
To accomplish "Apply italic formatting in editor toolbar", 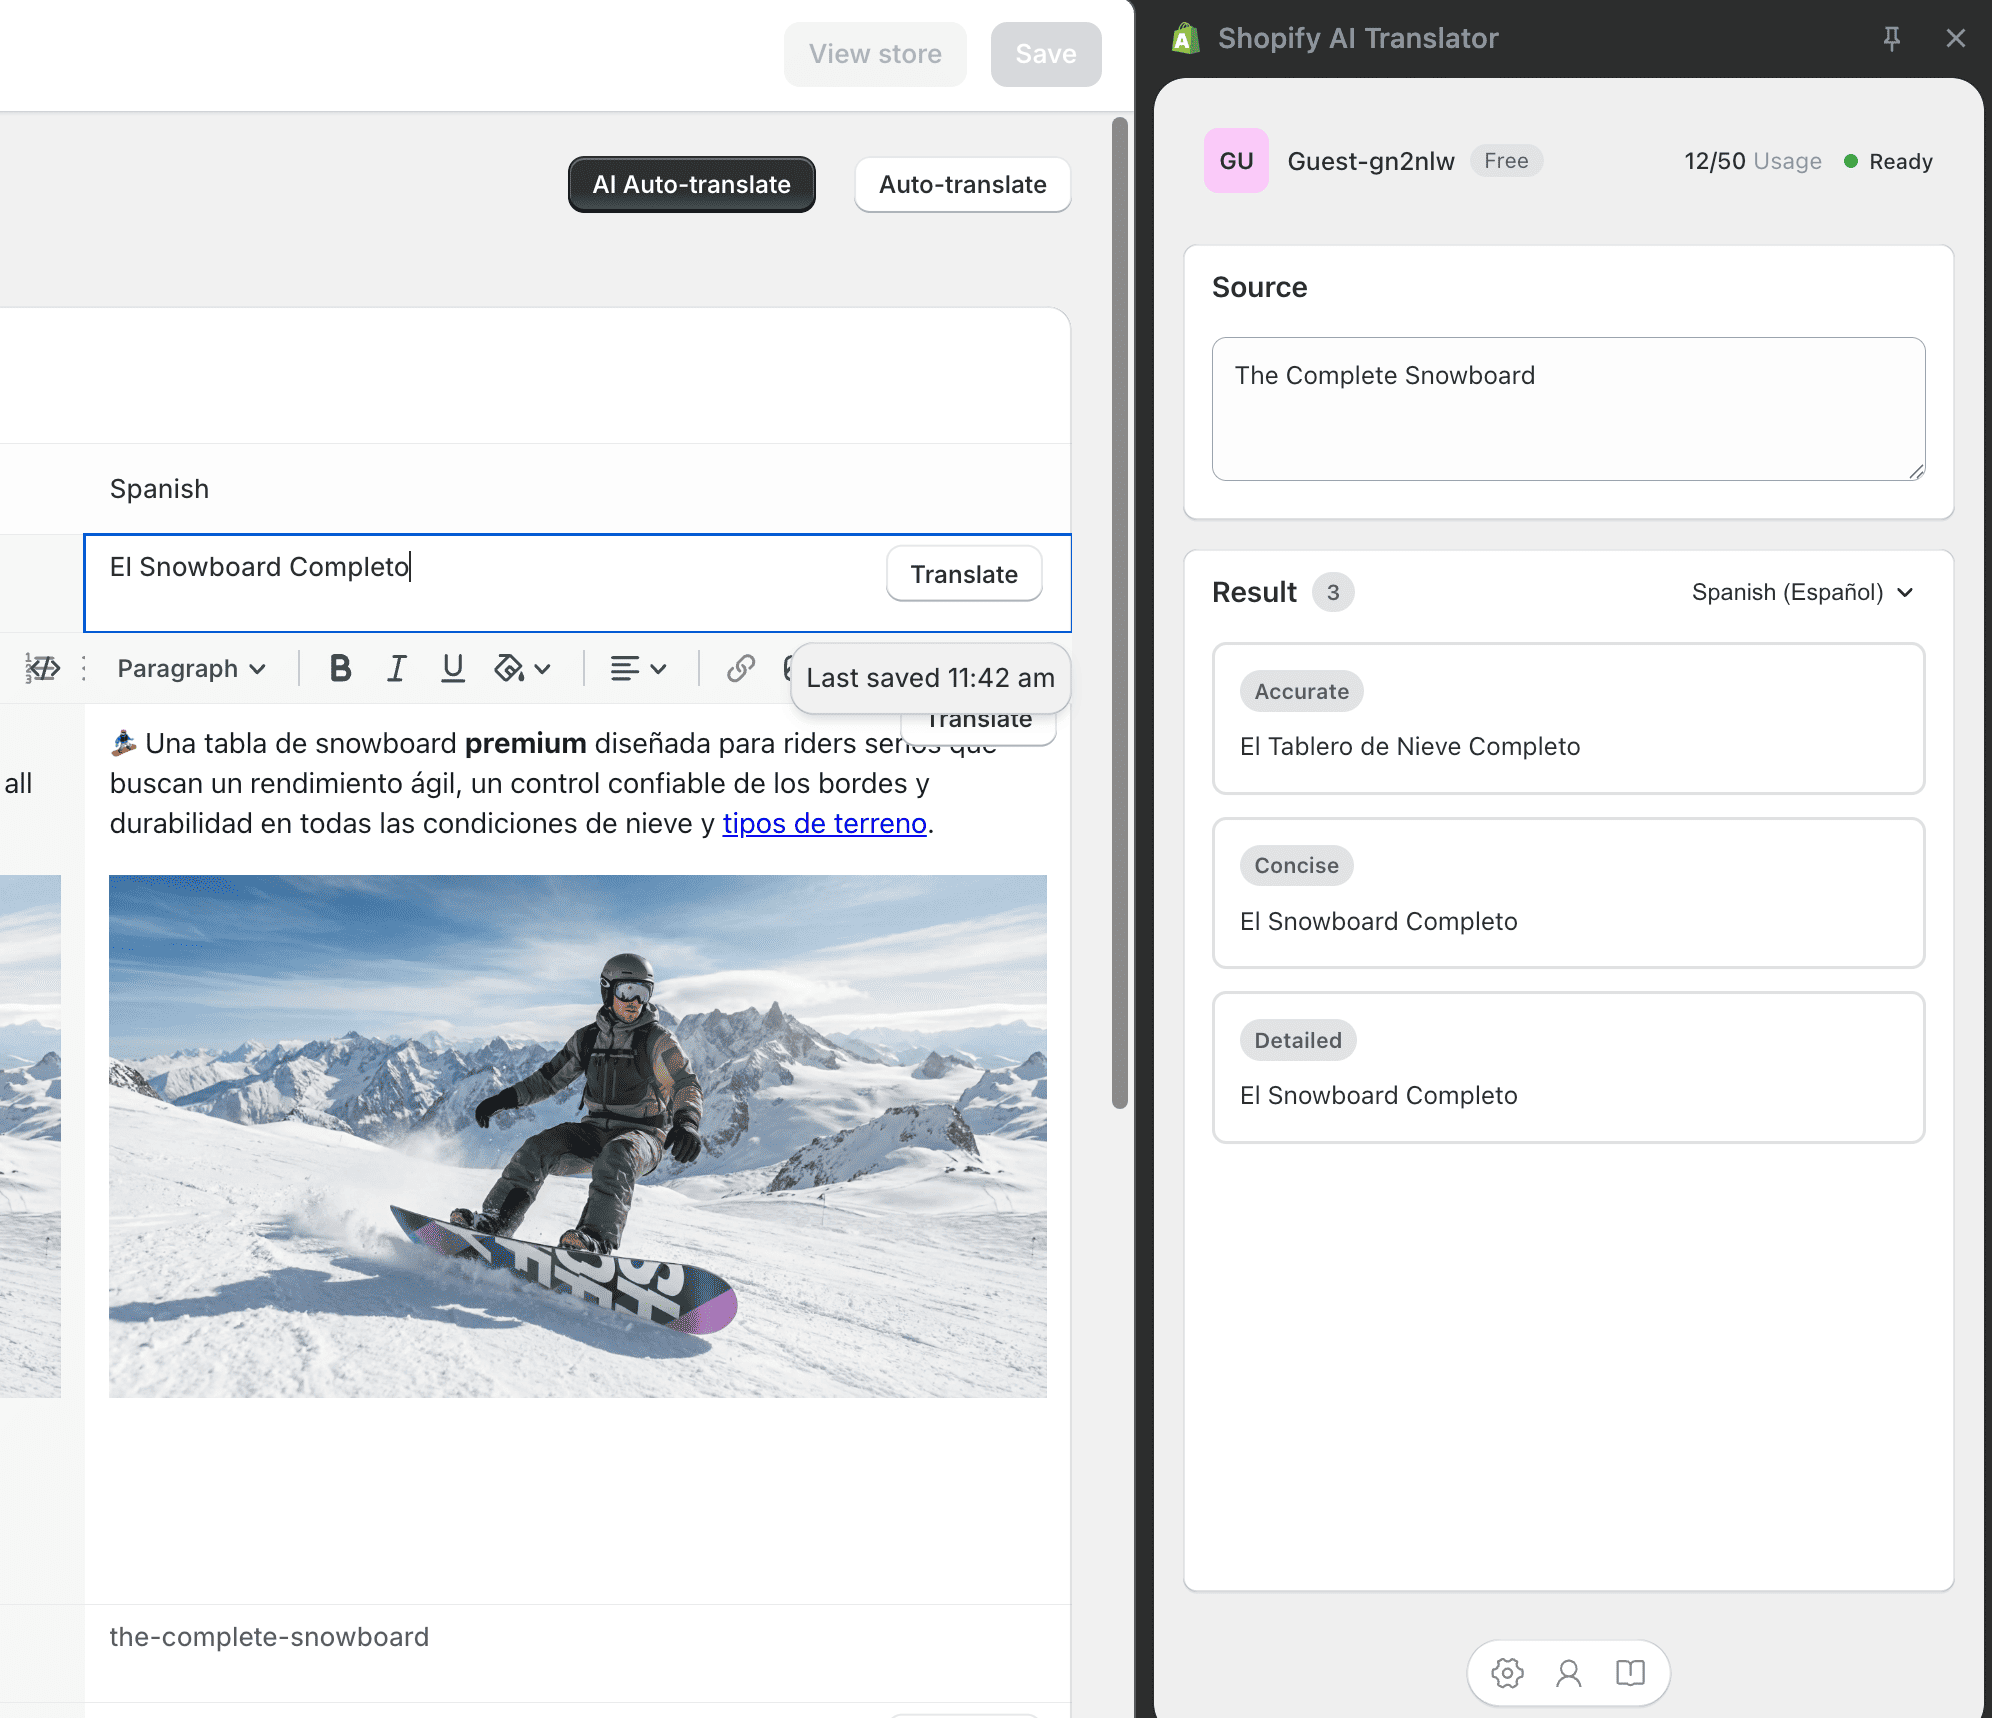I will pos(397,668).
